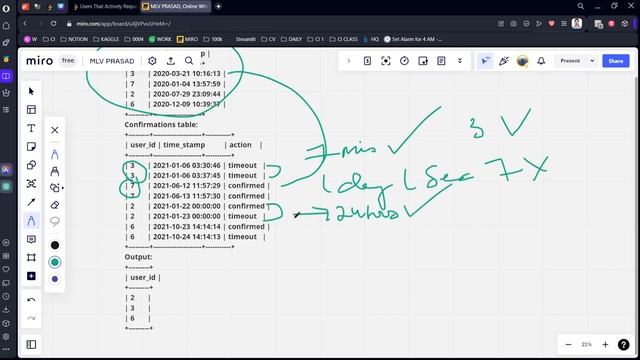Undo the last action
The width and height of the screenshot is (640, 360).
[x=31, y=300]
